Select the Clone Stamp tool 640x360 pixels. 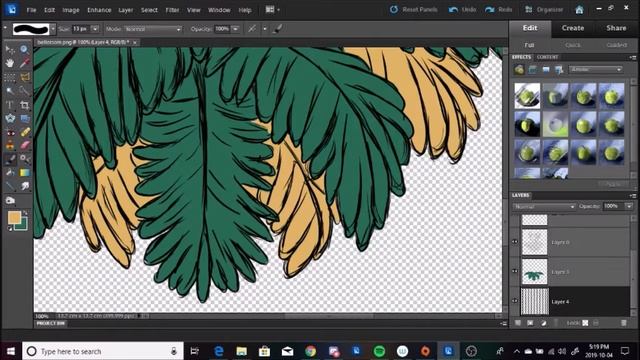(x=10, y=145)
